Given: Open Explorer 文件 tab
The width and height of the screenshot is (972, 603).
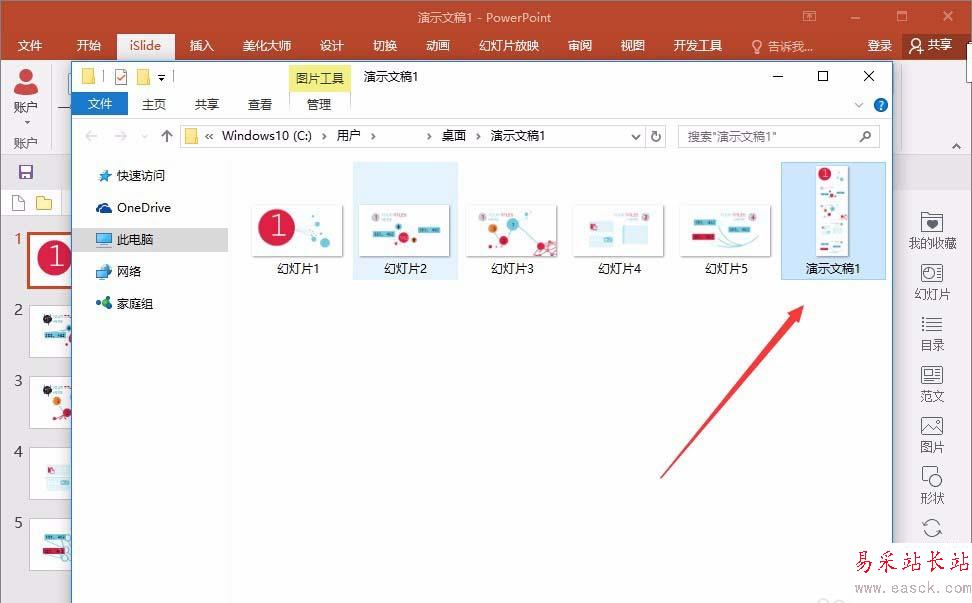Looking at the screenshot, I should click(100, 103).
